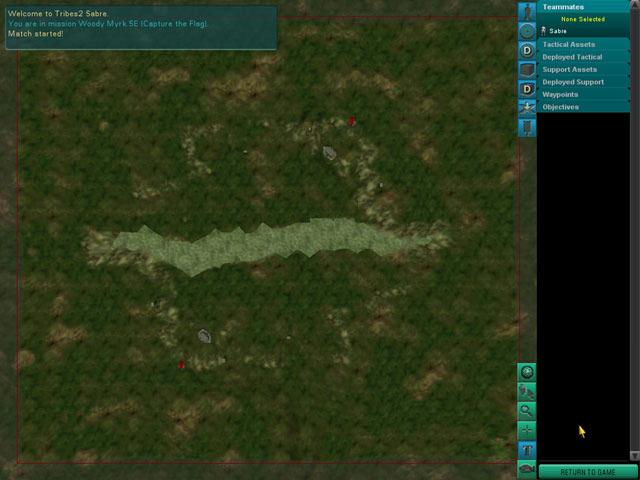Expand the Deployed Tactical list
The height and width of the screenshot is (480, 640).
(584, 57)
